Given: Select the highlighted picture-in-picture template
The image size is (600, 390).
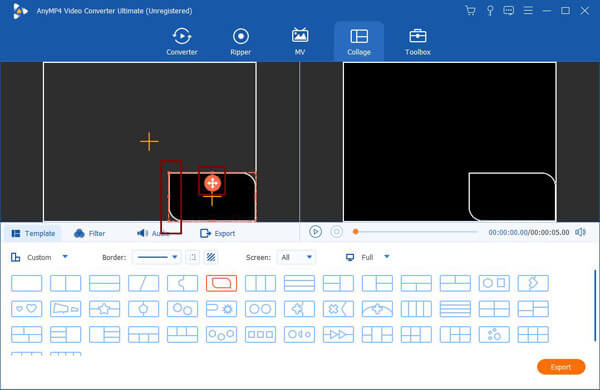Looking at the screenshot, I should pos(222,283).
